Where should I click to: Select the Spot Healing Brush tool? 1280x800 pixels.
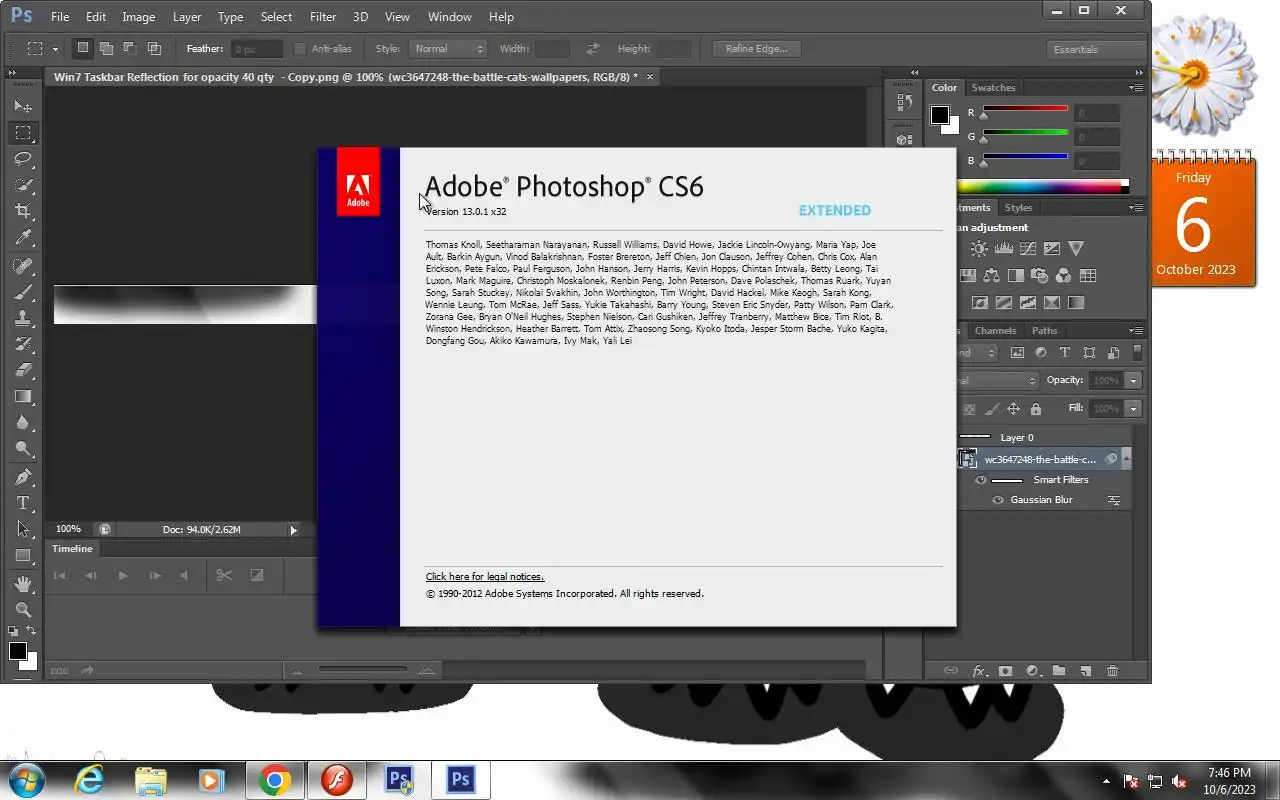click(23, 266)
